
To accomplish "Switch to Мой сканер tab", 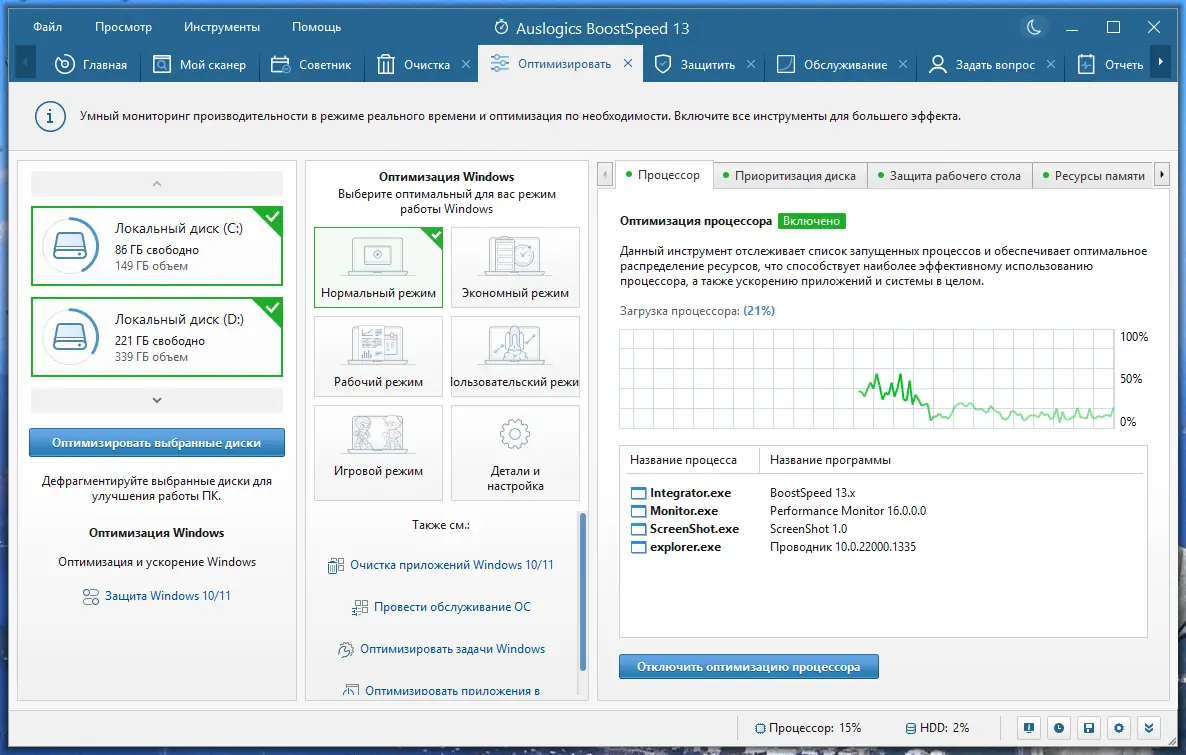I will pyautogui.click(x=200, y=64).
